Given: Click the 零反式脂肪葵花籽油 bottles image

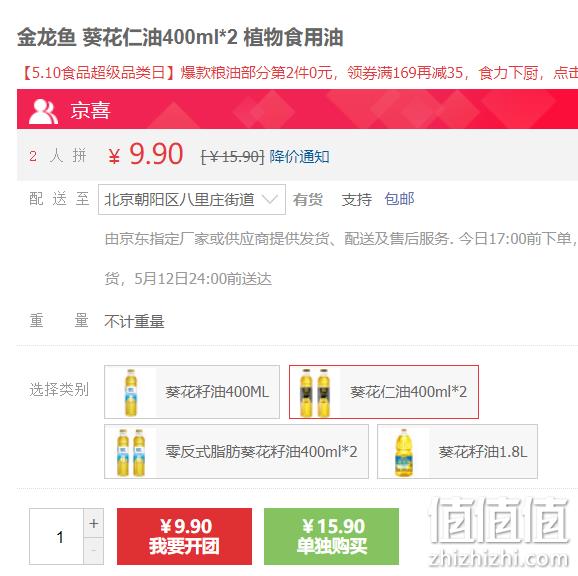Looking at the screenshot, I should coord(130,452).
